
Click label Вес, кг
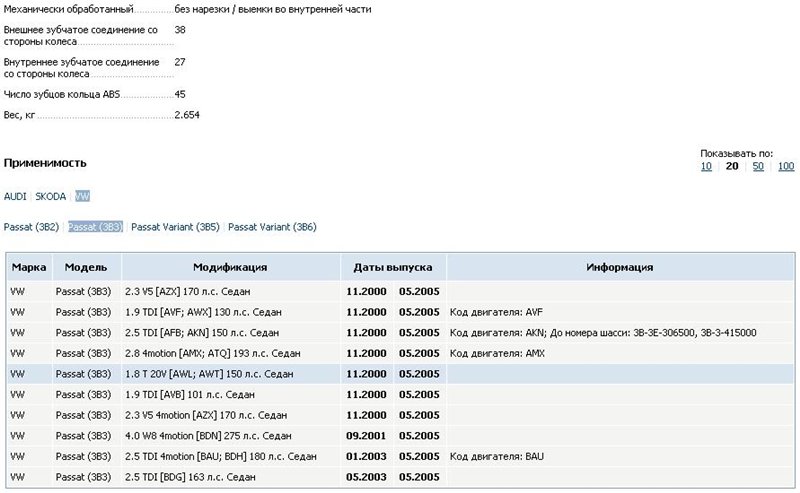pyautogui.click(x=19, y=115)
